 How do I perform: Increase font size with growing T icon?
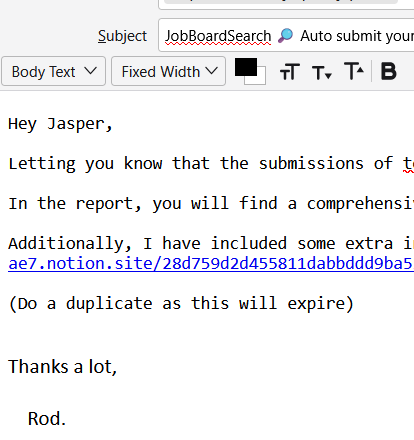[354, 71]
